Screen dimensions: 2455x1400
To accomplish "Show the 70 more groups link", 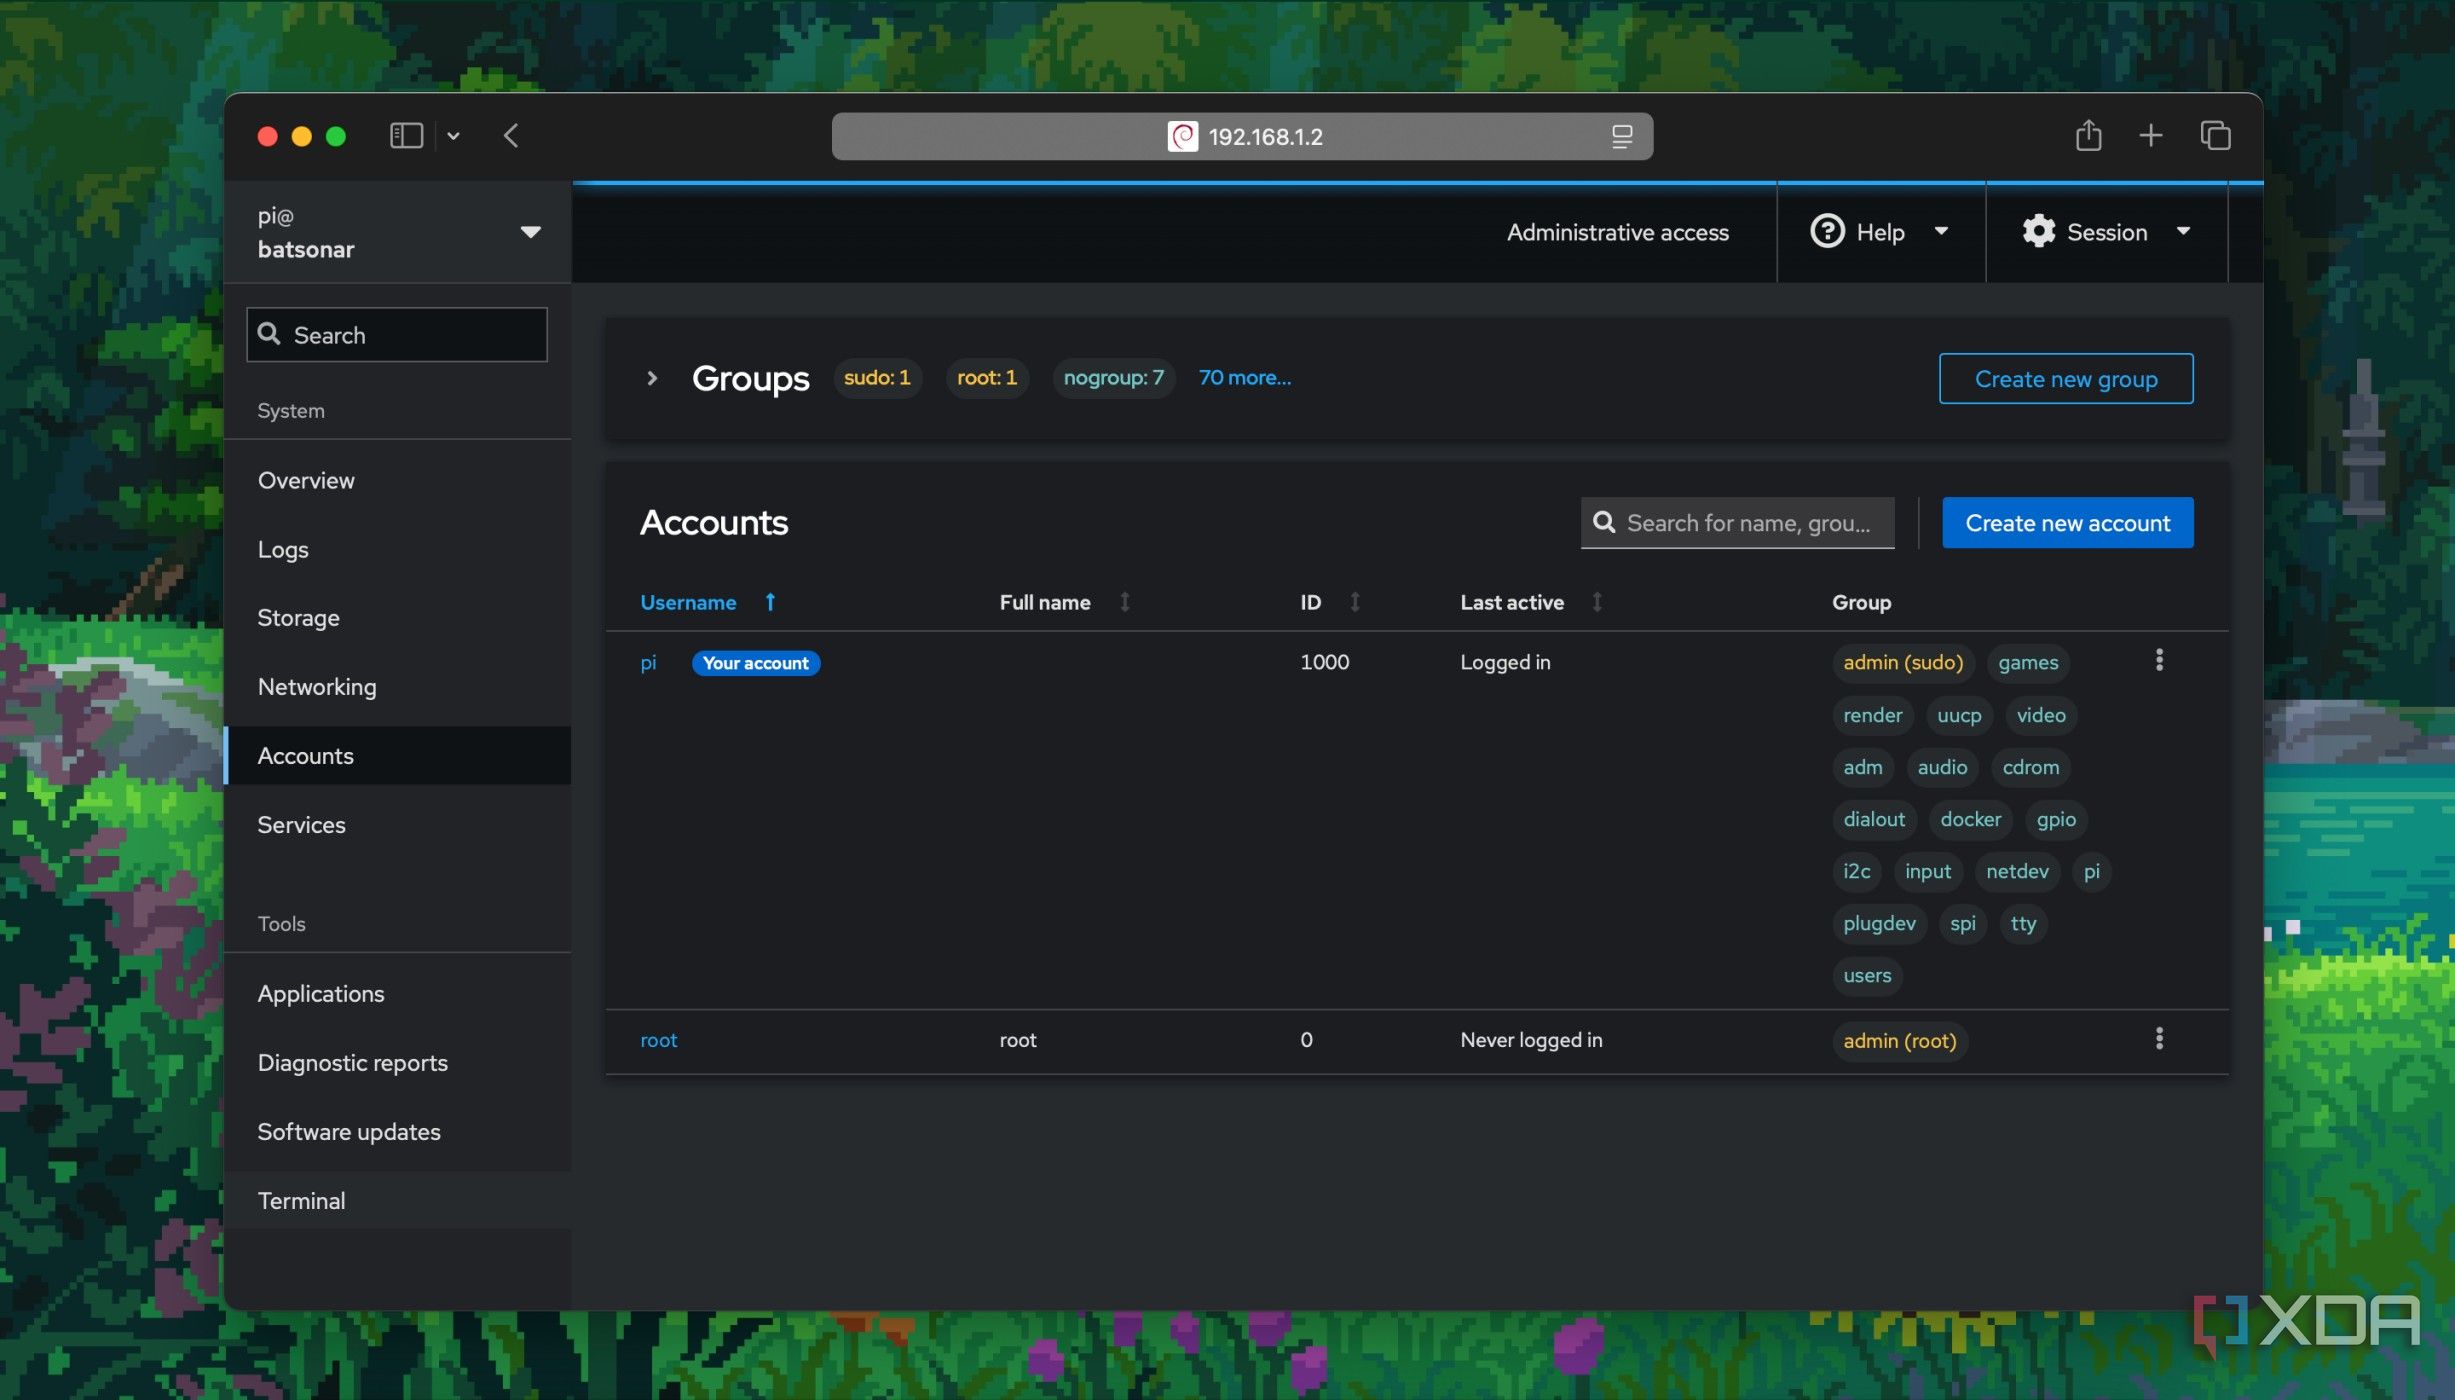I will click(1244, 377).
